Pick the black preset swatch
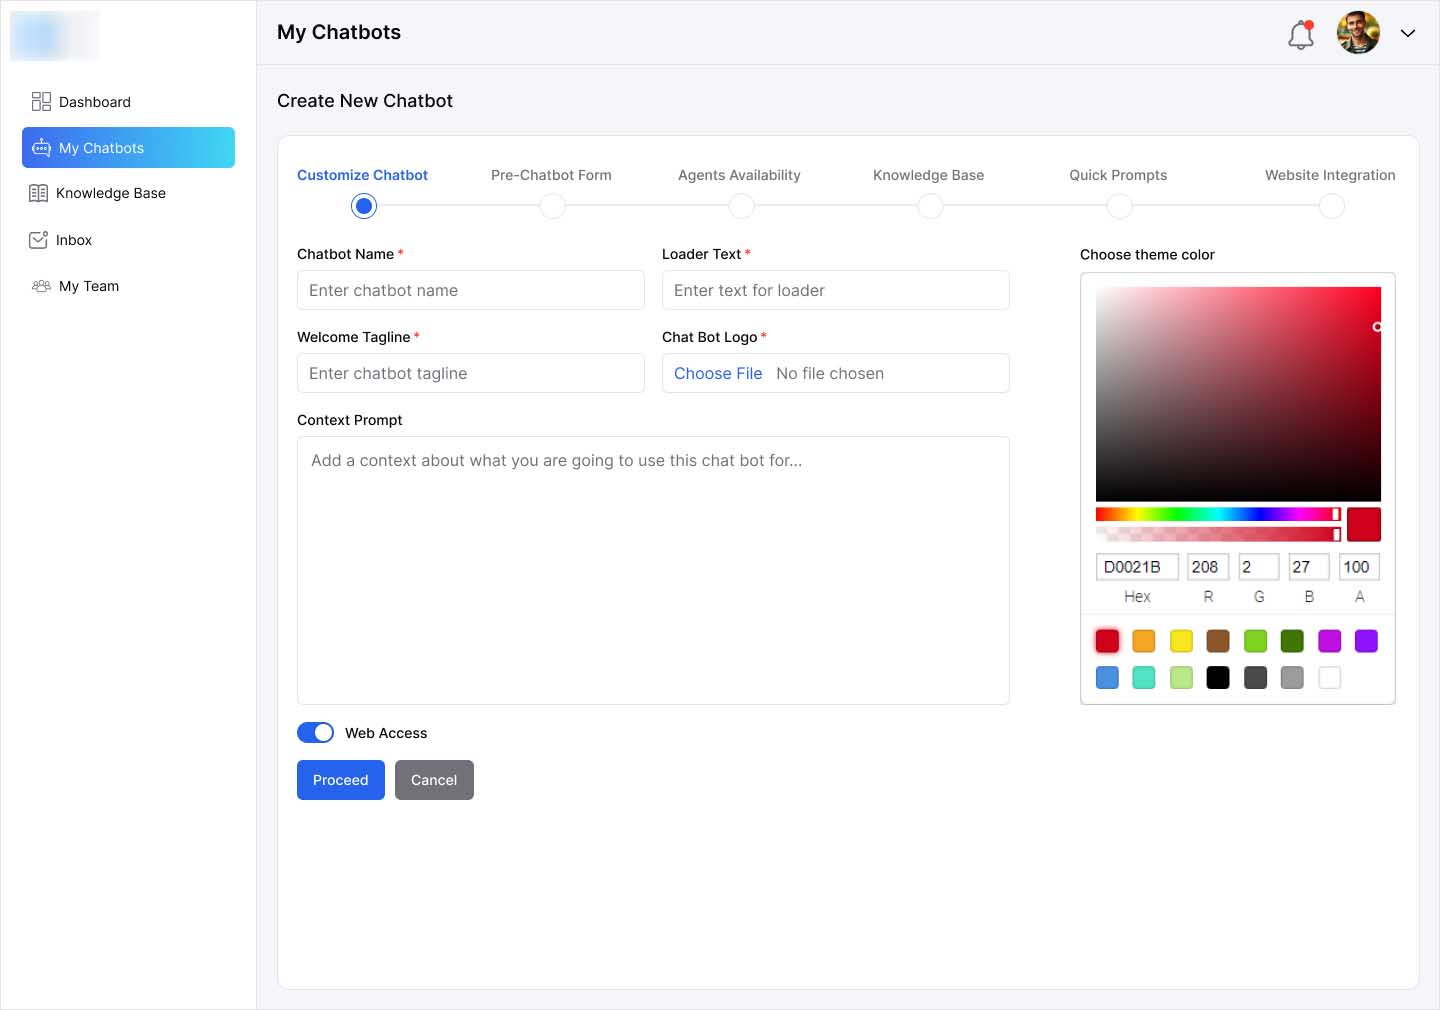 1218,678
